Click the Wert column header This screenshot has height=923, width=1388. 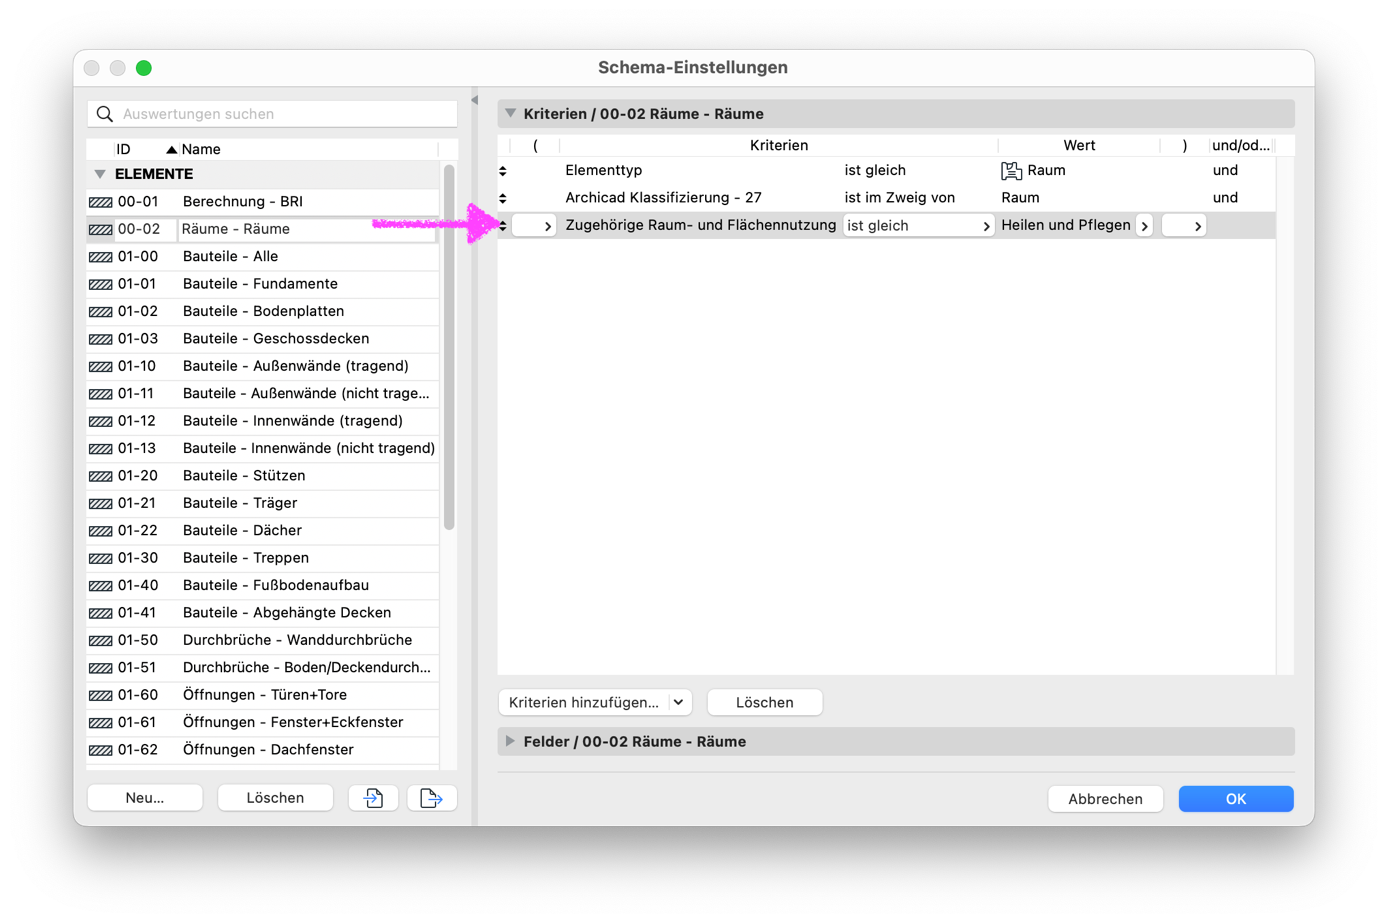(1079, 146)
